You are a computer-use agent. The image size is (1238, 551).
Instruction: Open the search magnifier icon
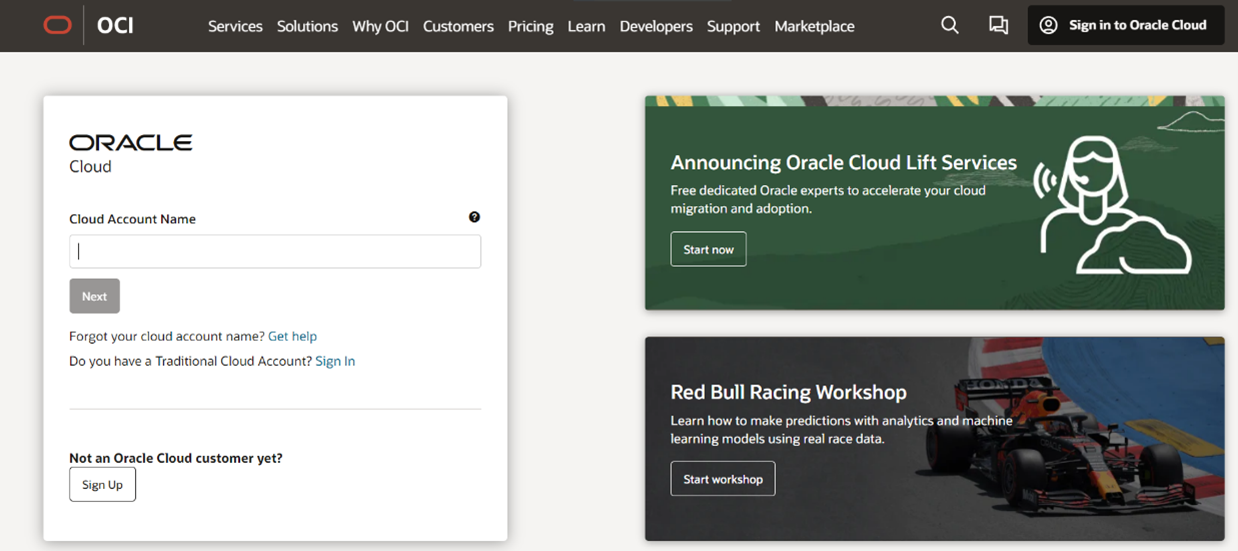pyautogui.click(x=950, y=25)
